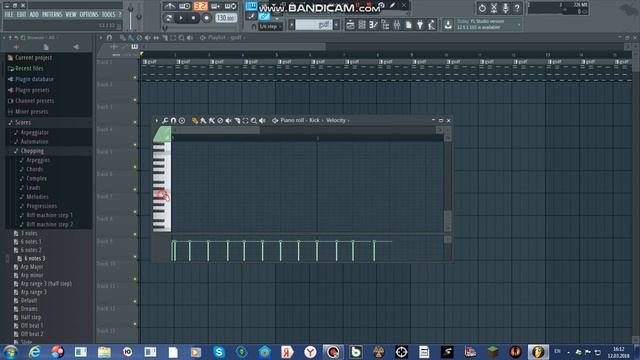Click the download update icon
The height and width of the screenshot is (360, 640).
(448, 25)
